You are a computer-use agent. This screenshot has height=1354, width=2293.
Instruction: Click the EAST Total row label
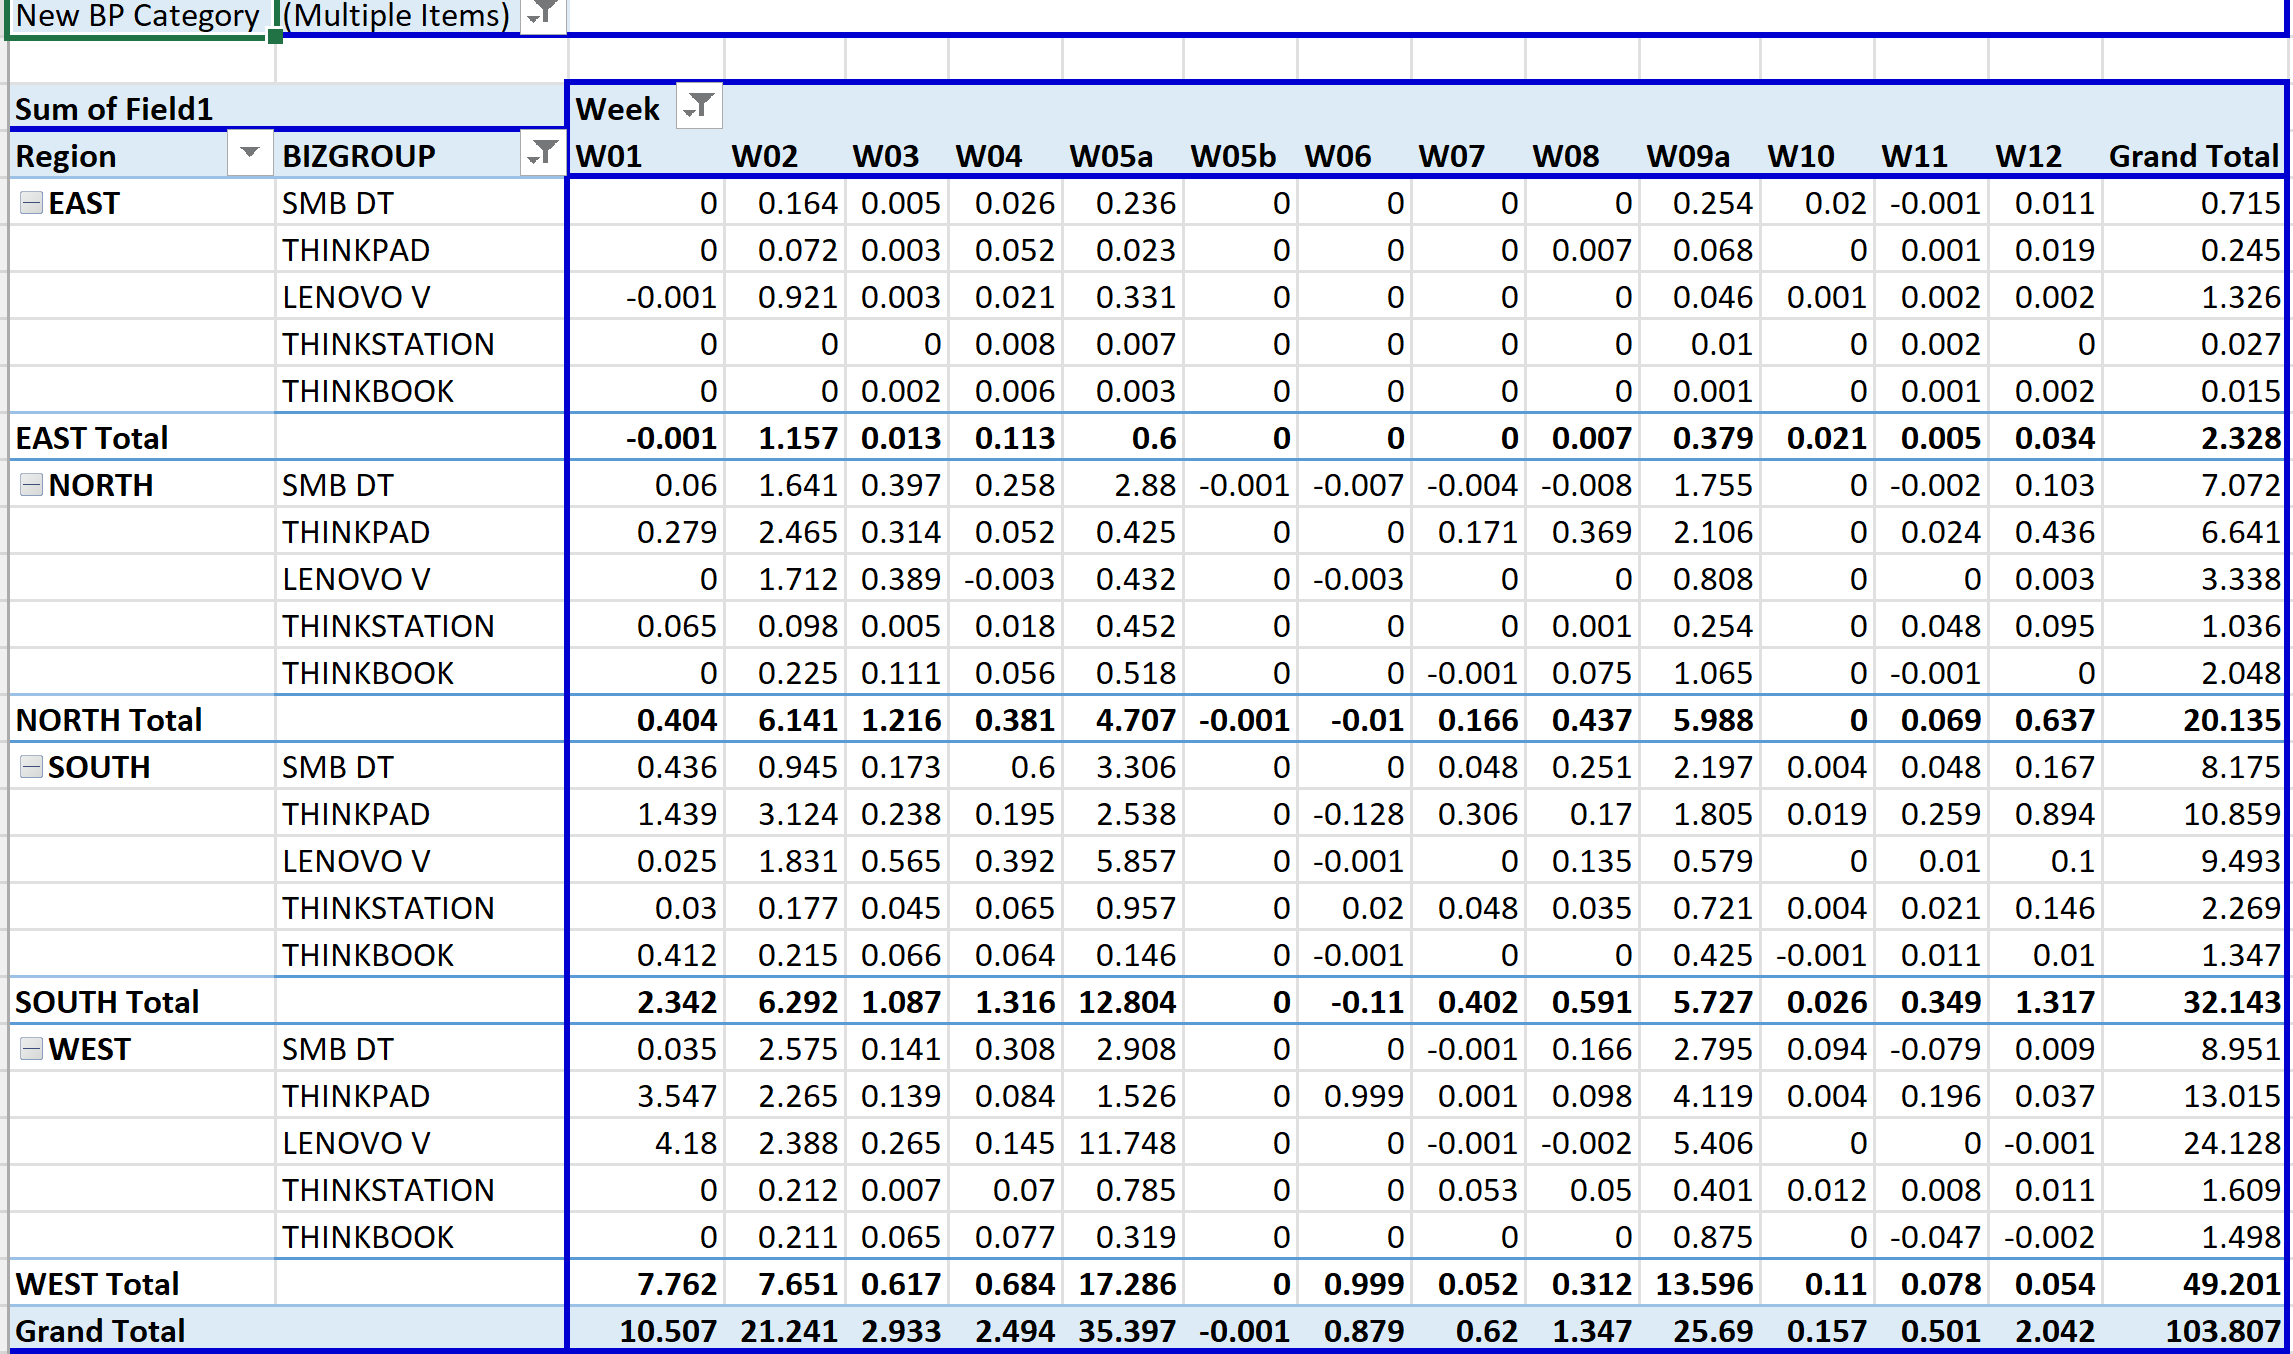(92, 438)
